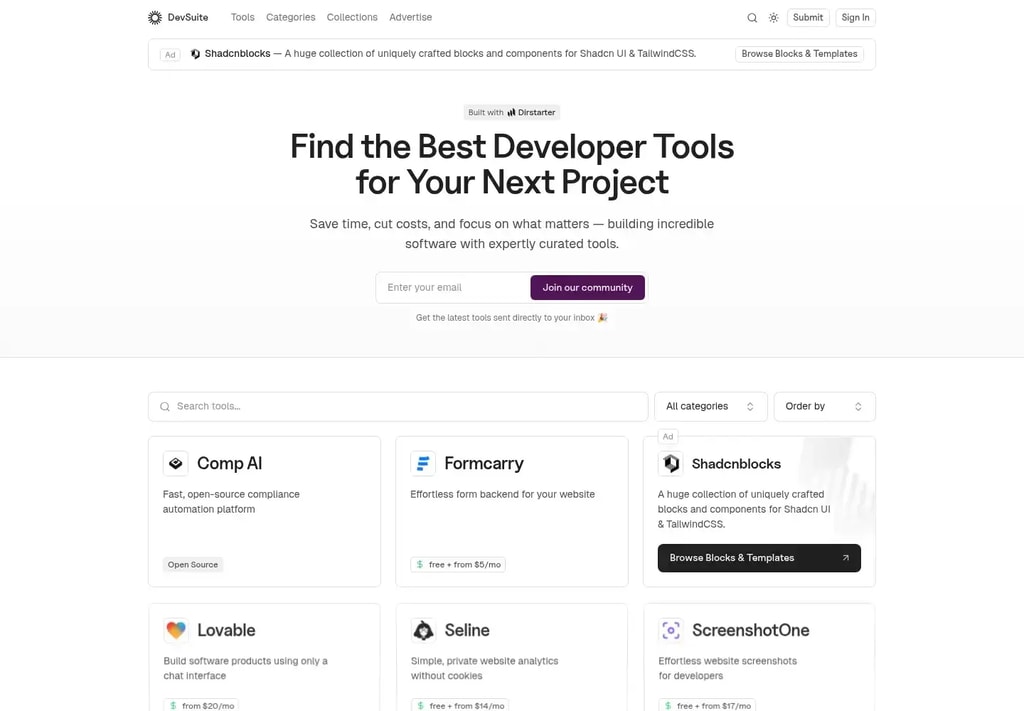Focus the Enter your email field
Viewport: 1024px width, 711px height.
pyautogui.click(x=453, y=287)
